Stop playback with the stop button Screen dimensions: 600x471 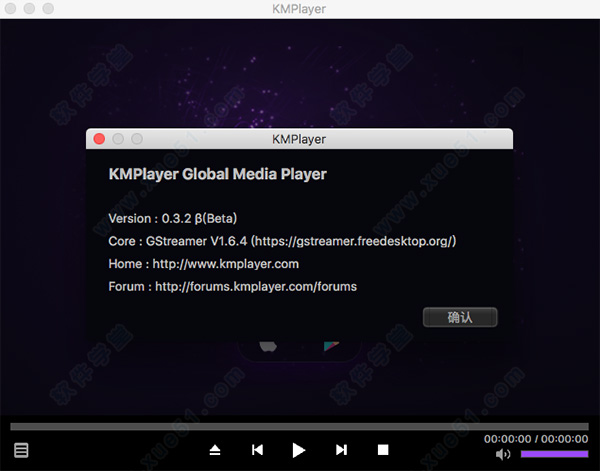(383, 450)
